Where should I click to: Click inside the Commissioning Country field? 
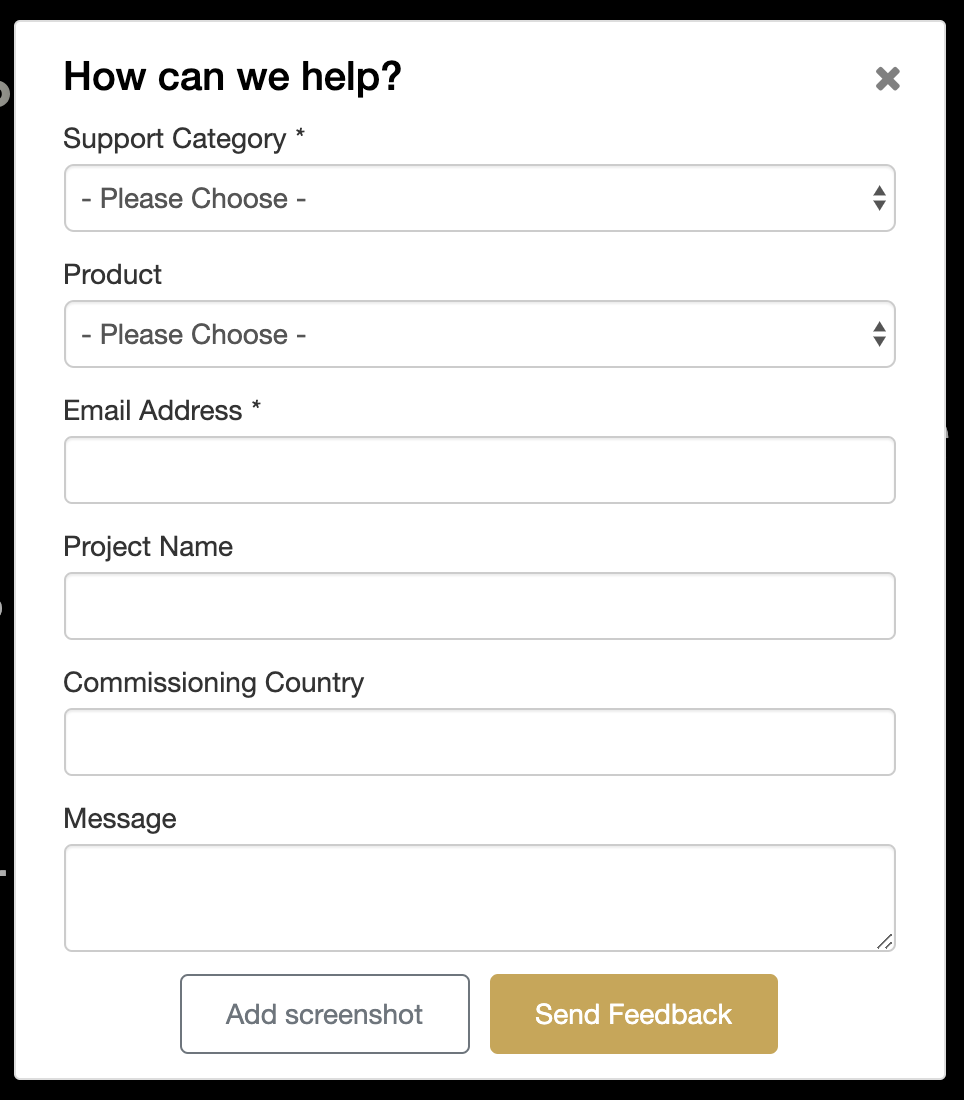[480, 741]
